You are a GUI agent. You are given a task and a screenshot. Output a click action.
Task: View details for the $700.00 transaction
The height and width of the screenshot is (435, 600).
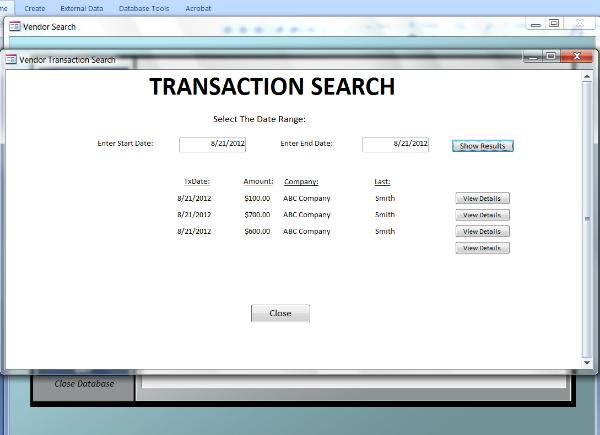tap(482, 214)
